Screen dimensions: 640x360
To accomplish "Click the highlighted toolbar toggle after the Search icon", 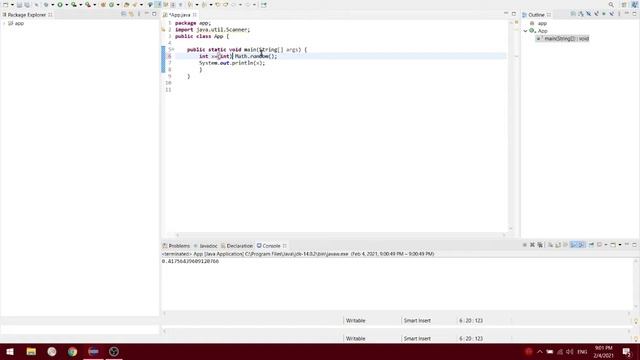I will (x=158, y=4).
